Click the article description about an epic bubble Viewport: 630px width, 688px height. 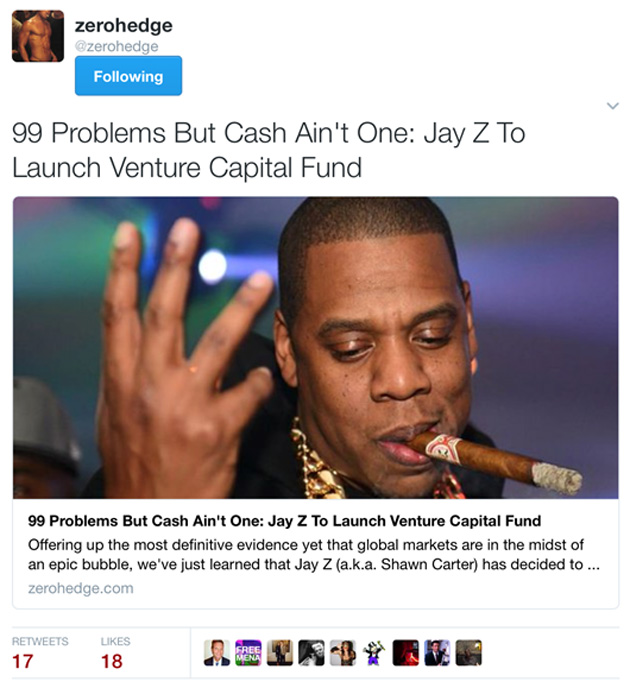pyautogui.click(x=313, y=555)
